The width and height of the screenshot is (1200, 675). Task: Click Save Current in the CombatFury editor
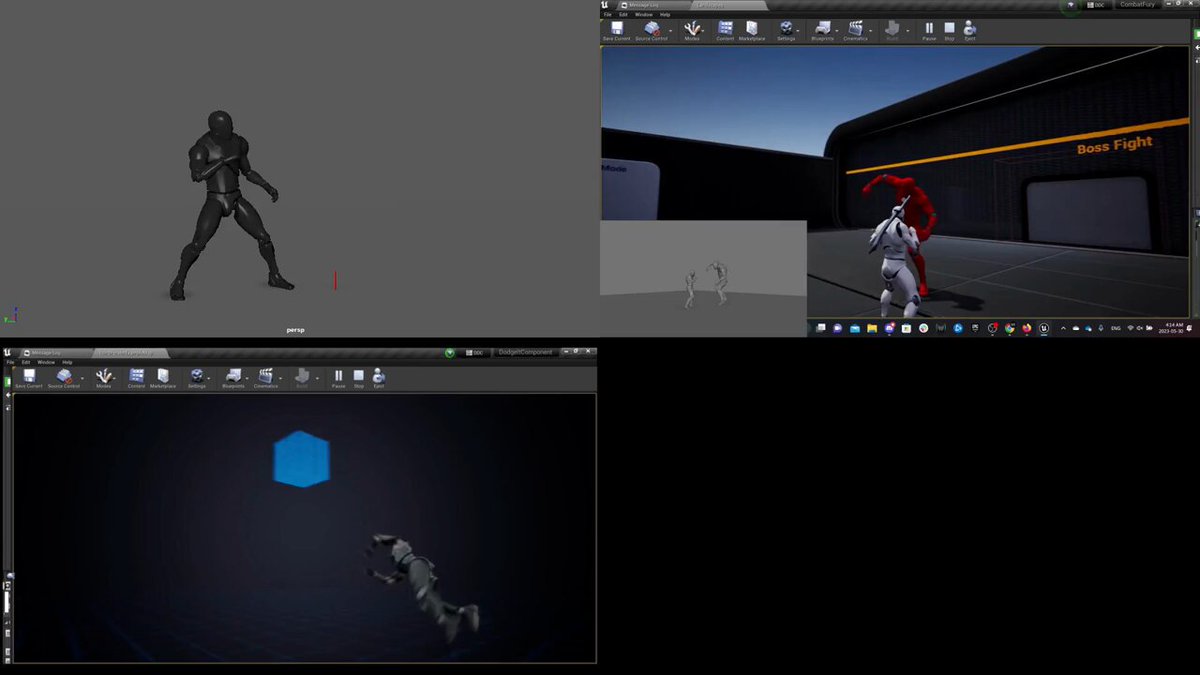616,31
